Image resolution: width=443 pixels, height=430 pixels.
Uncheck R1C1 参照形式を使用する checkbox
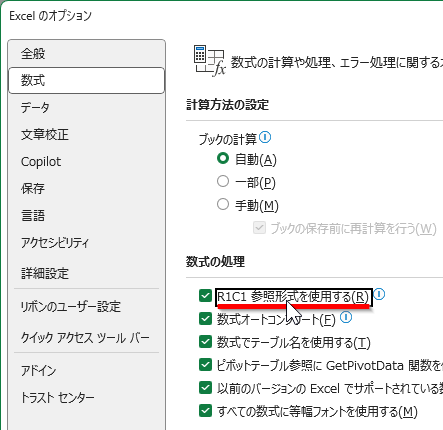(x=205, y=296)
